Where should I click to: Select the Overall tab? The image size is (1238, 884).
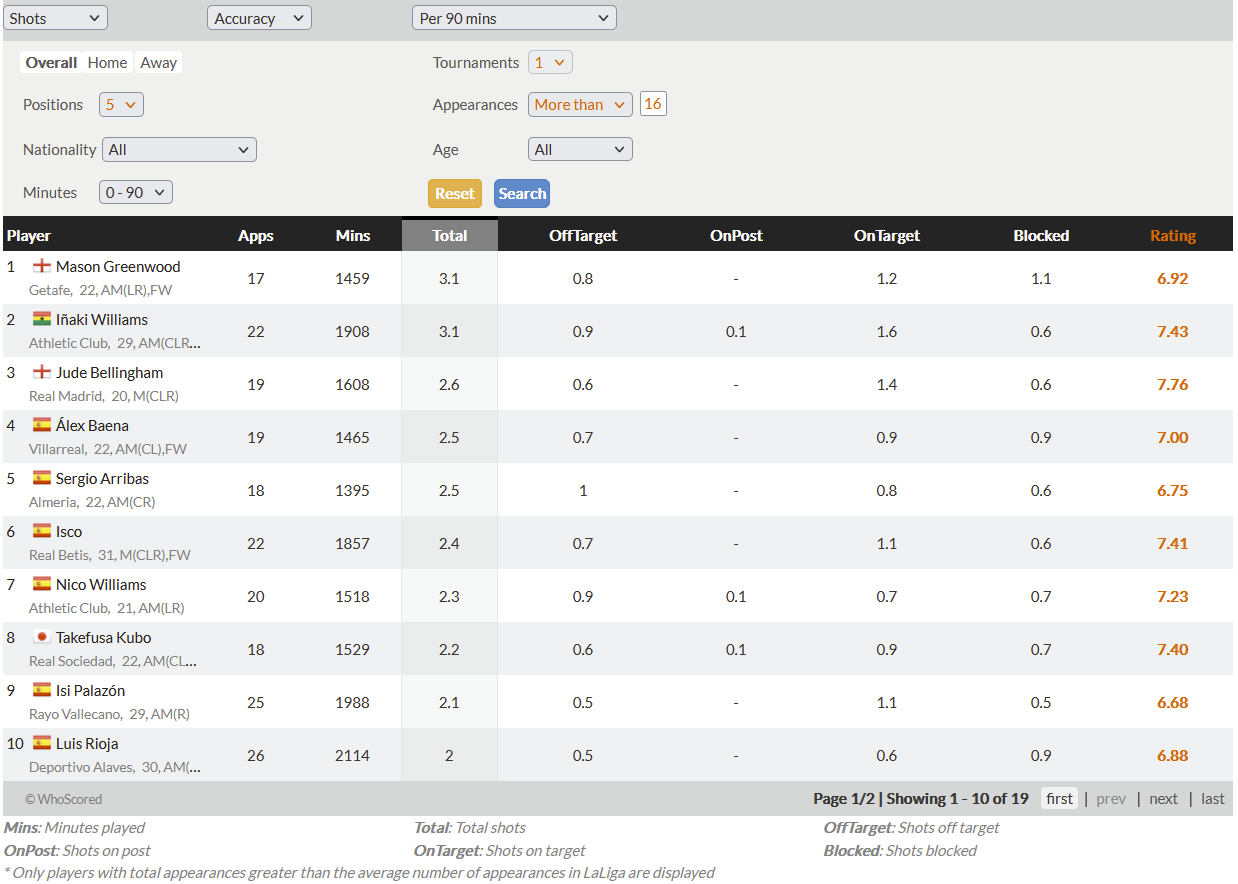tap(51, 62)
